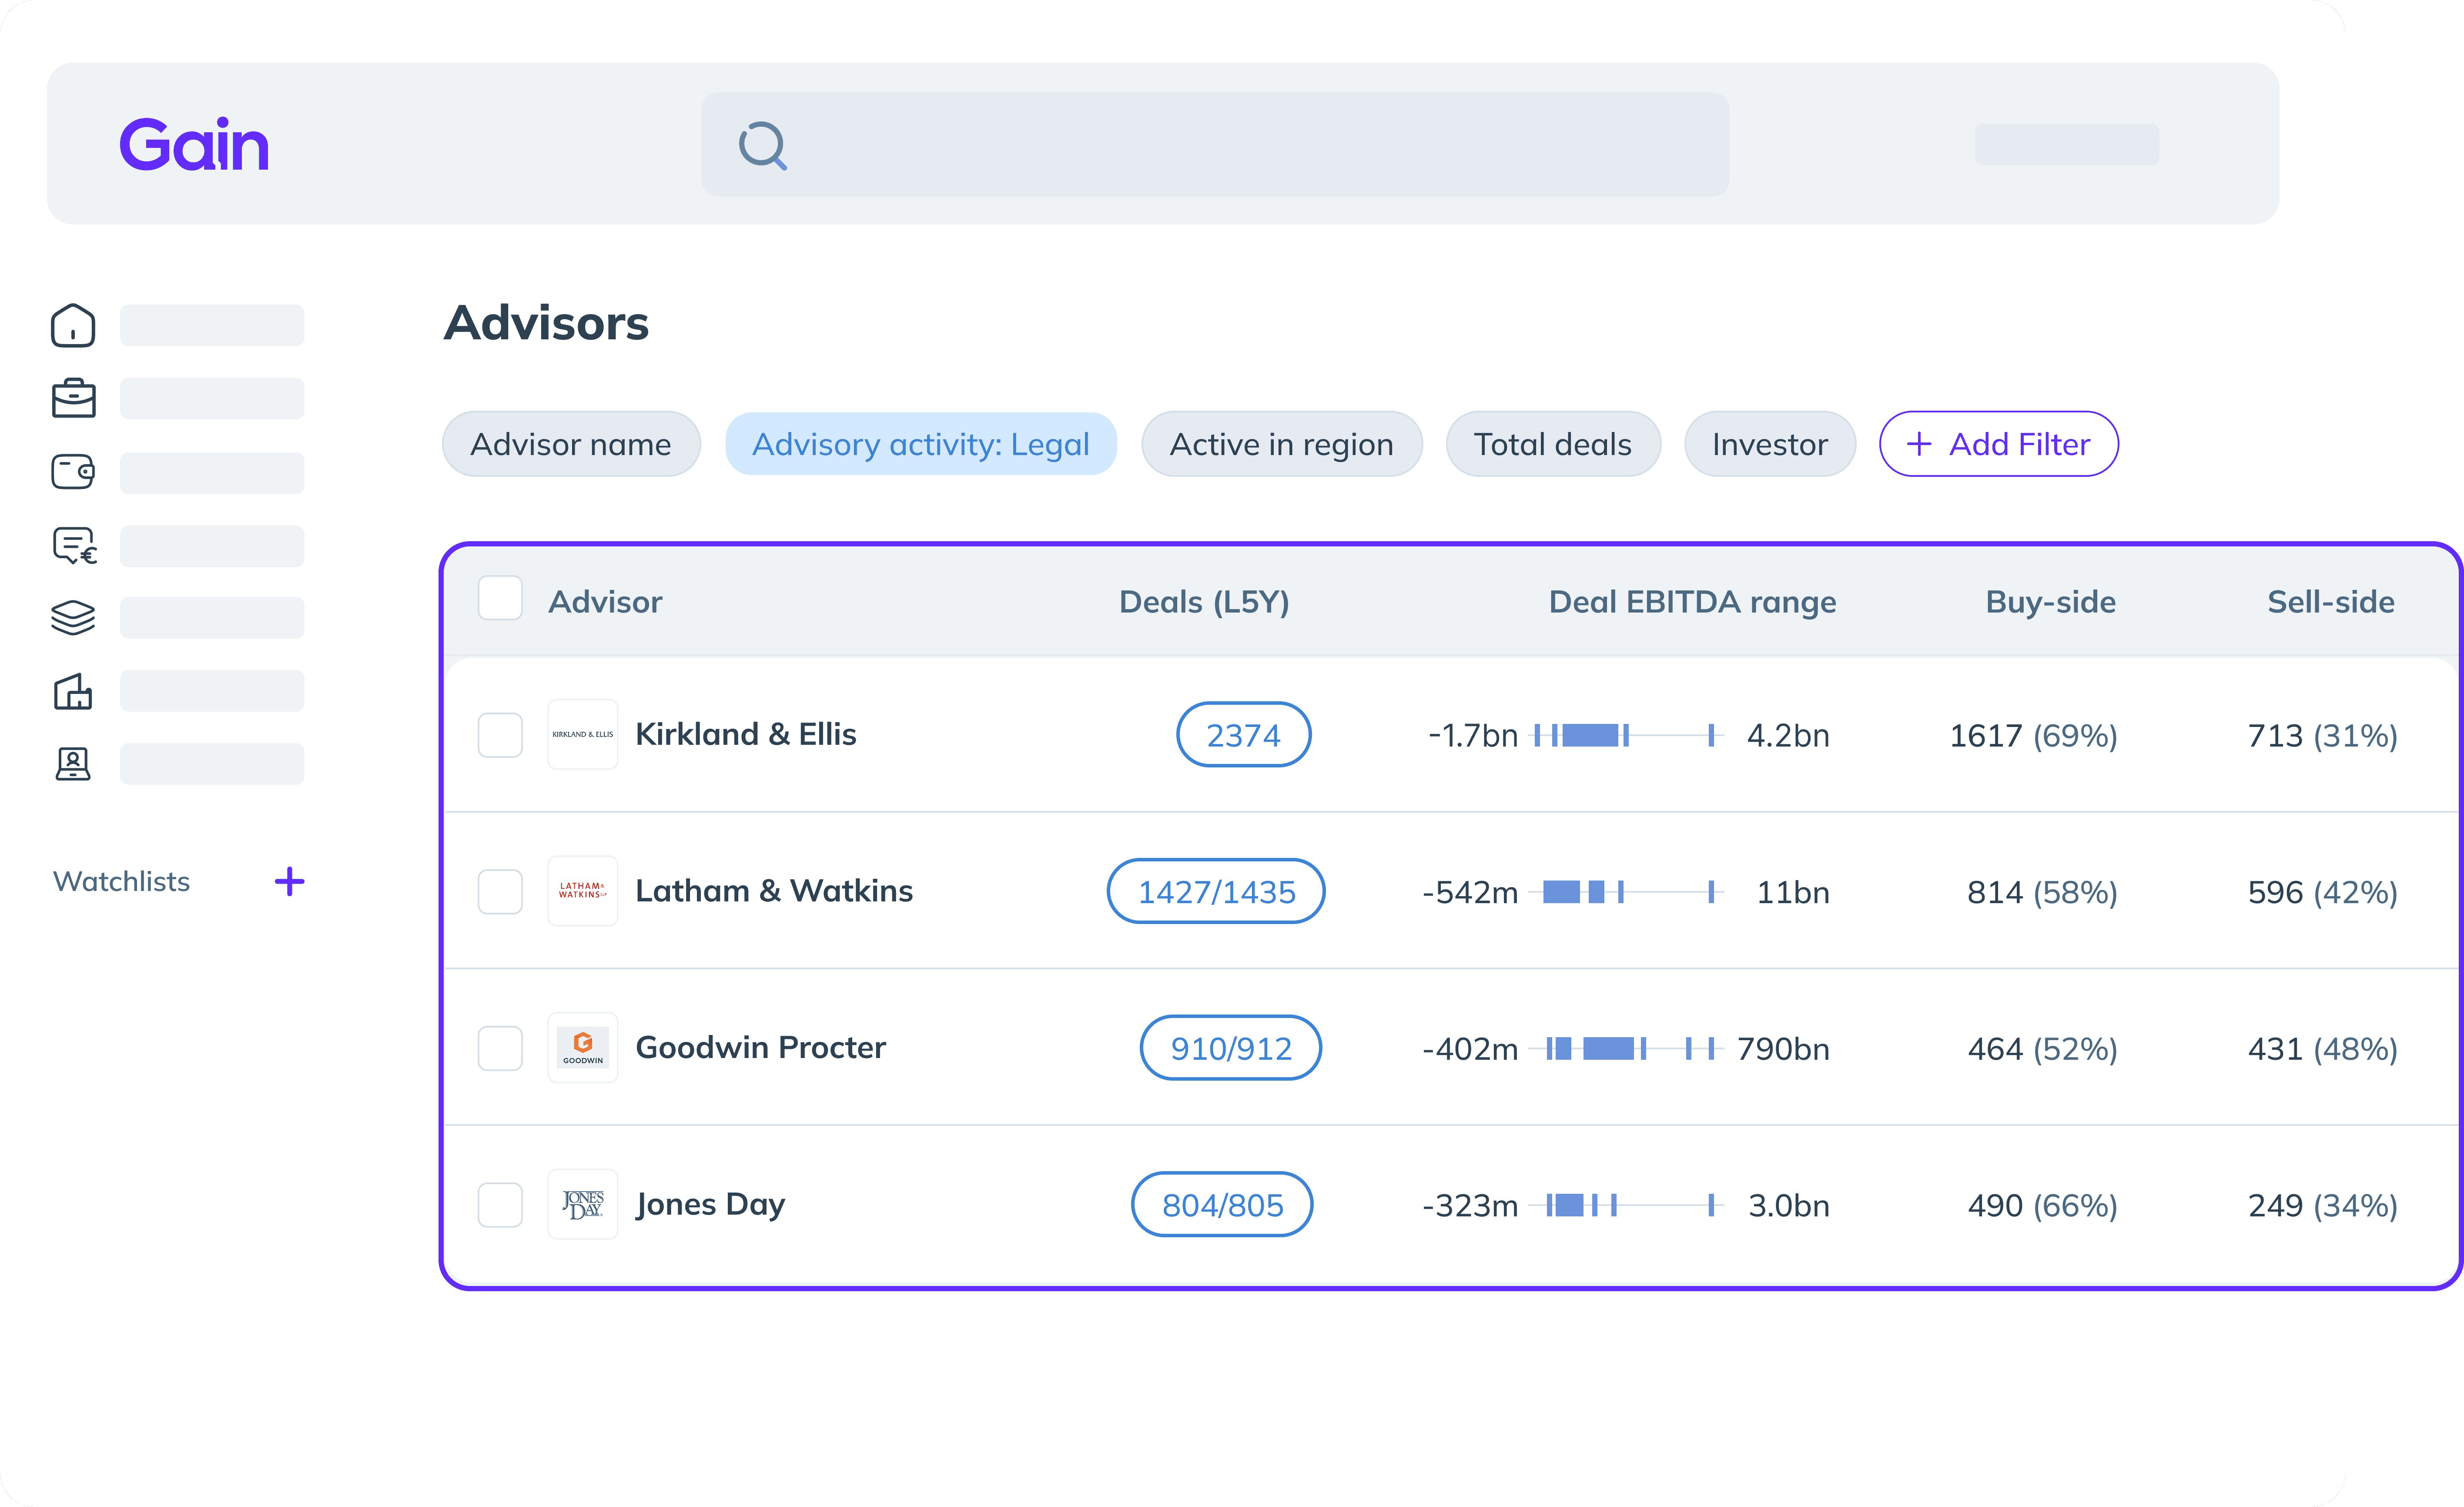
Task: Open the stacked layers sidebar icon
Action: [x=73, y=617]
